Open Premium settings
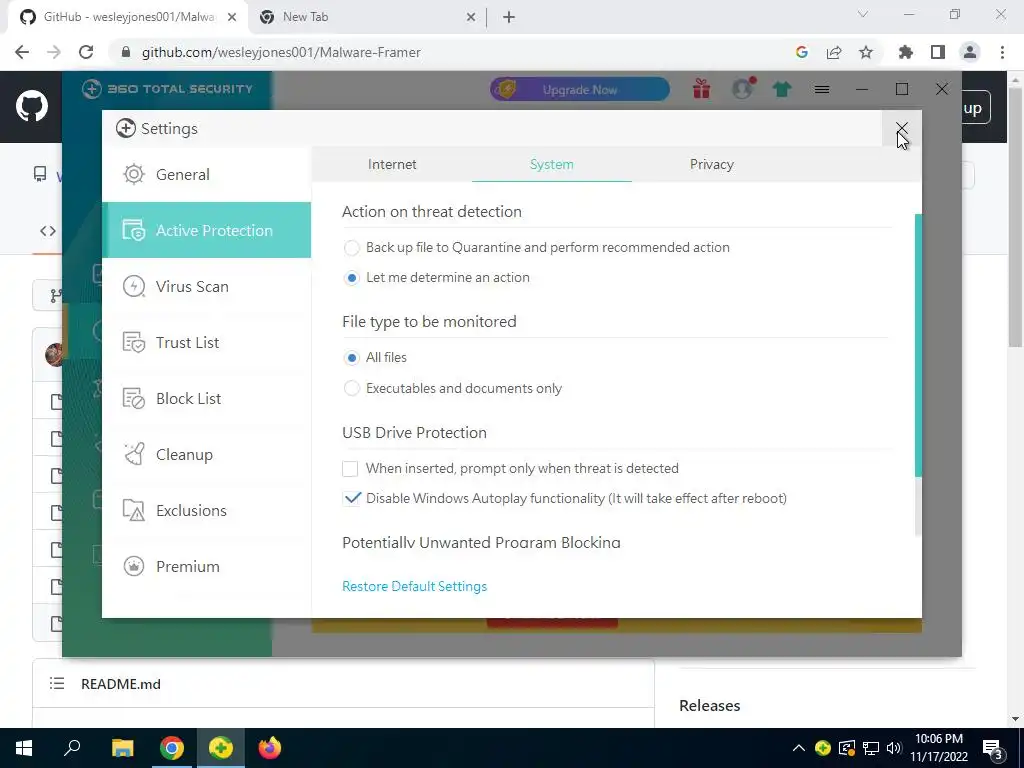Image resolution: width=1024 pixels, height=768 pixels. [x=206, y=566]
